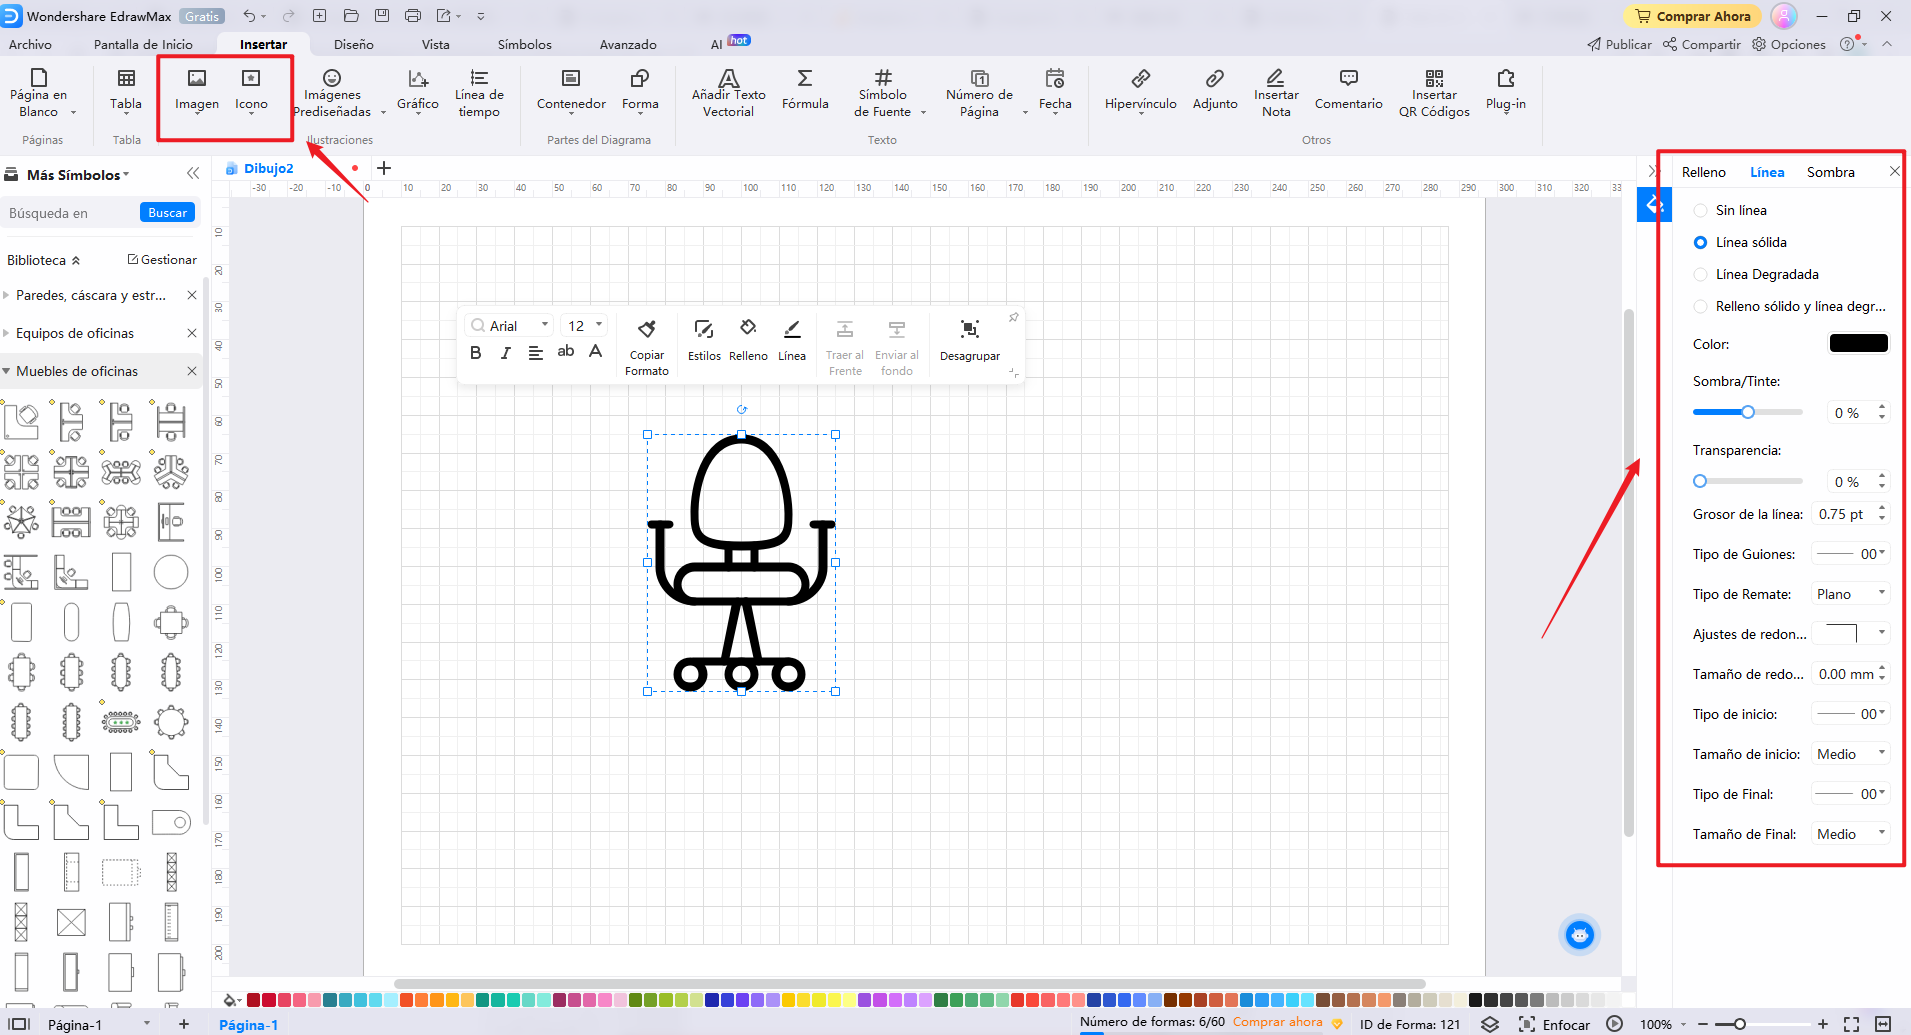The width and height of the screenshot is (1911, 1035).
Task: Click the Comprar Ahora button
Action: pos(1693,16)
